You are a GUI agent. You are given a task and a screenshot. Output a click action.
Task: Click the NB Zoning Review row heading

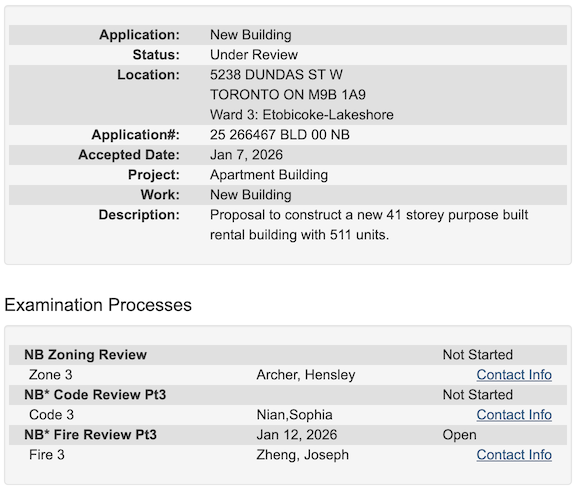click(86, 355)
